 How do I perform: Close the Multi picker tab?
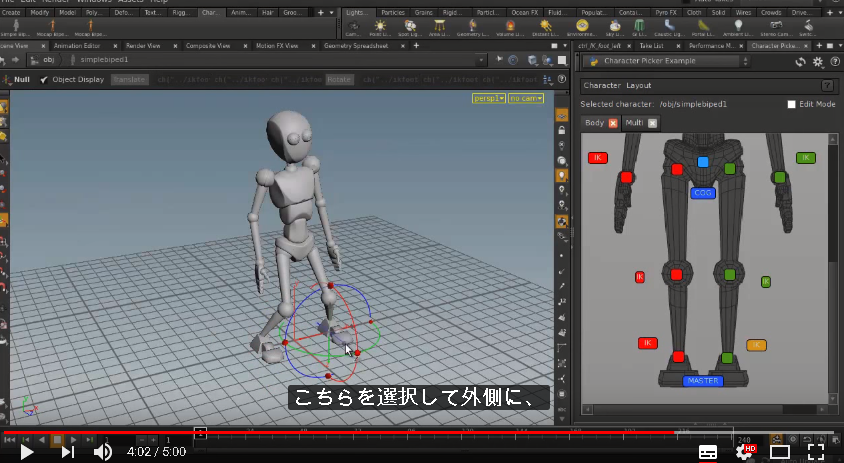(652, 123)
